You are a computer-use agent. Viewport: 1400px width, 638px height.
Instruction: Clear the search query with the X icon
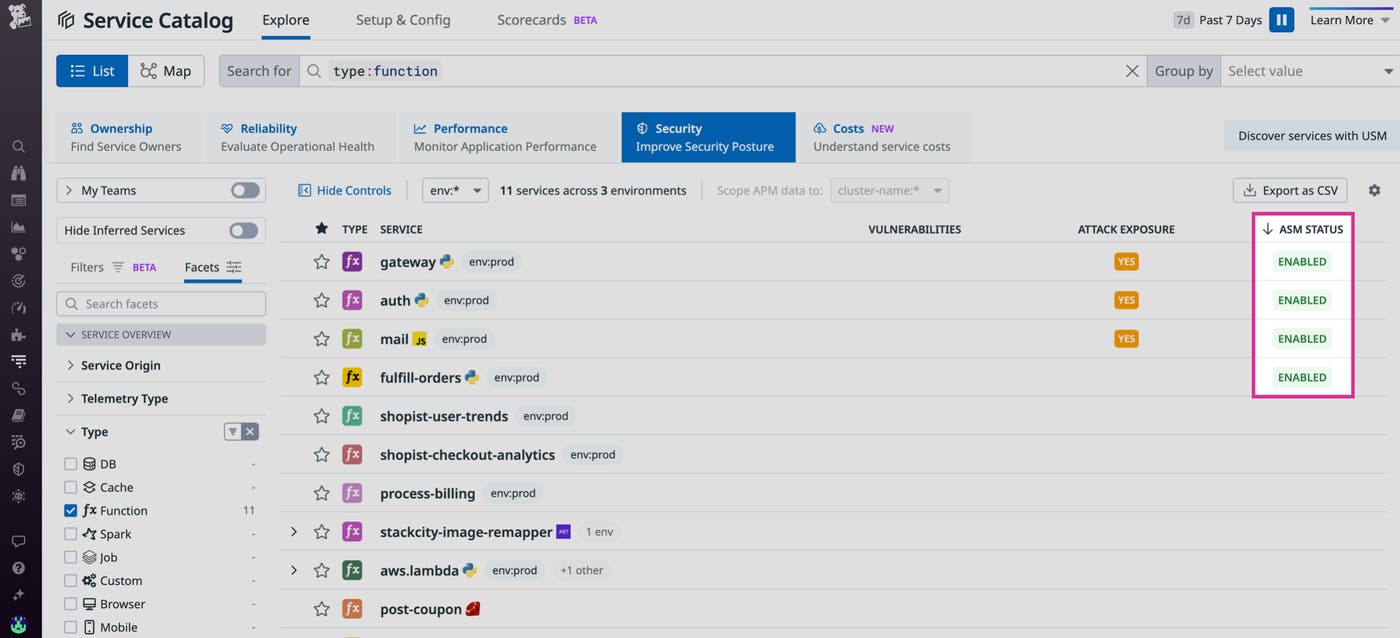(x=1132, y=71)
